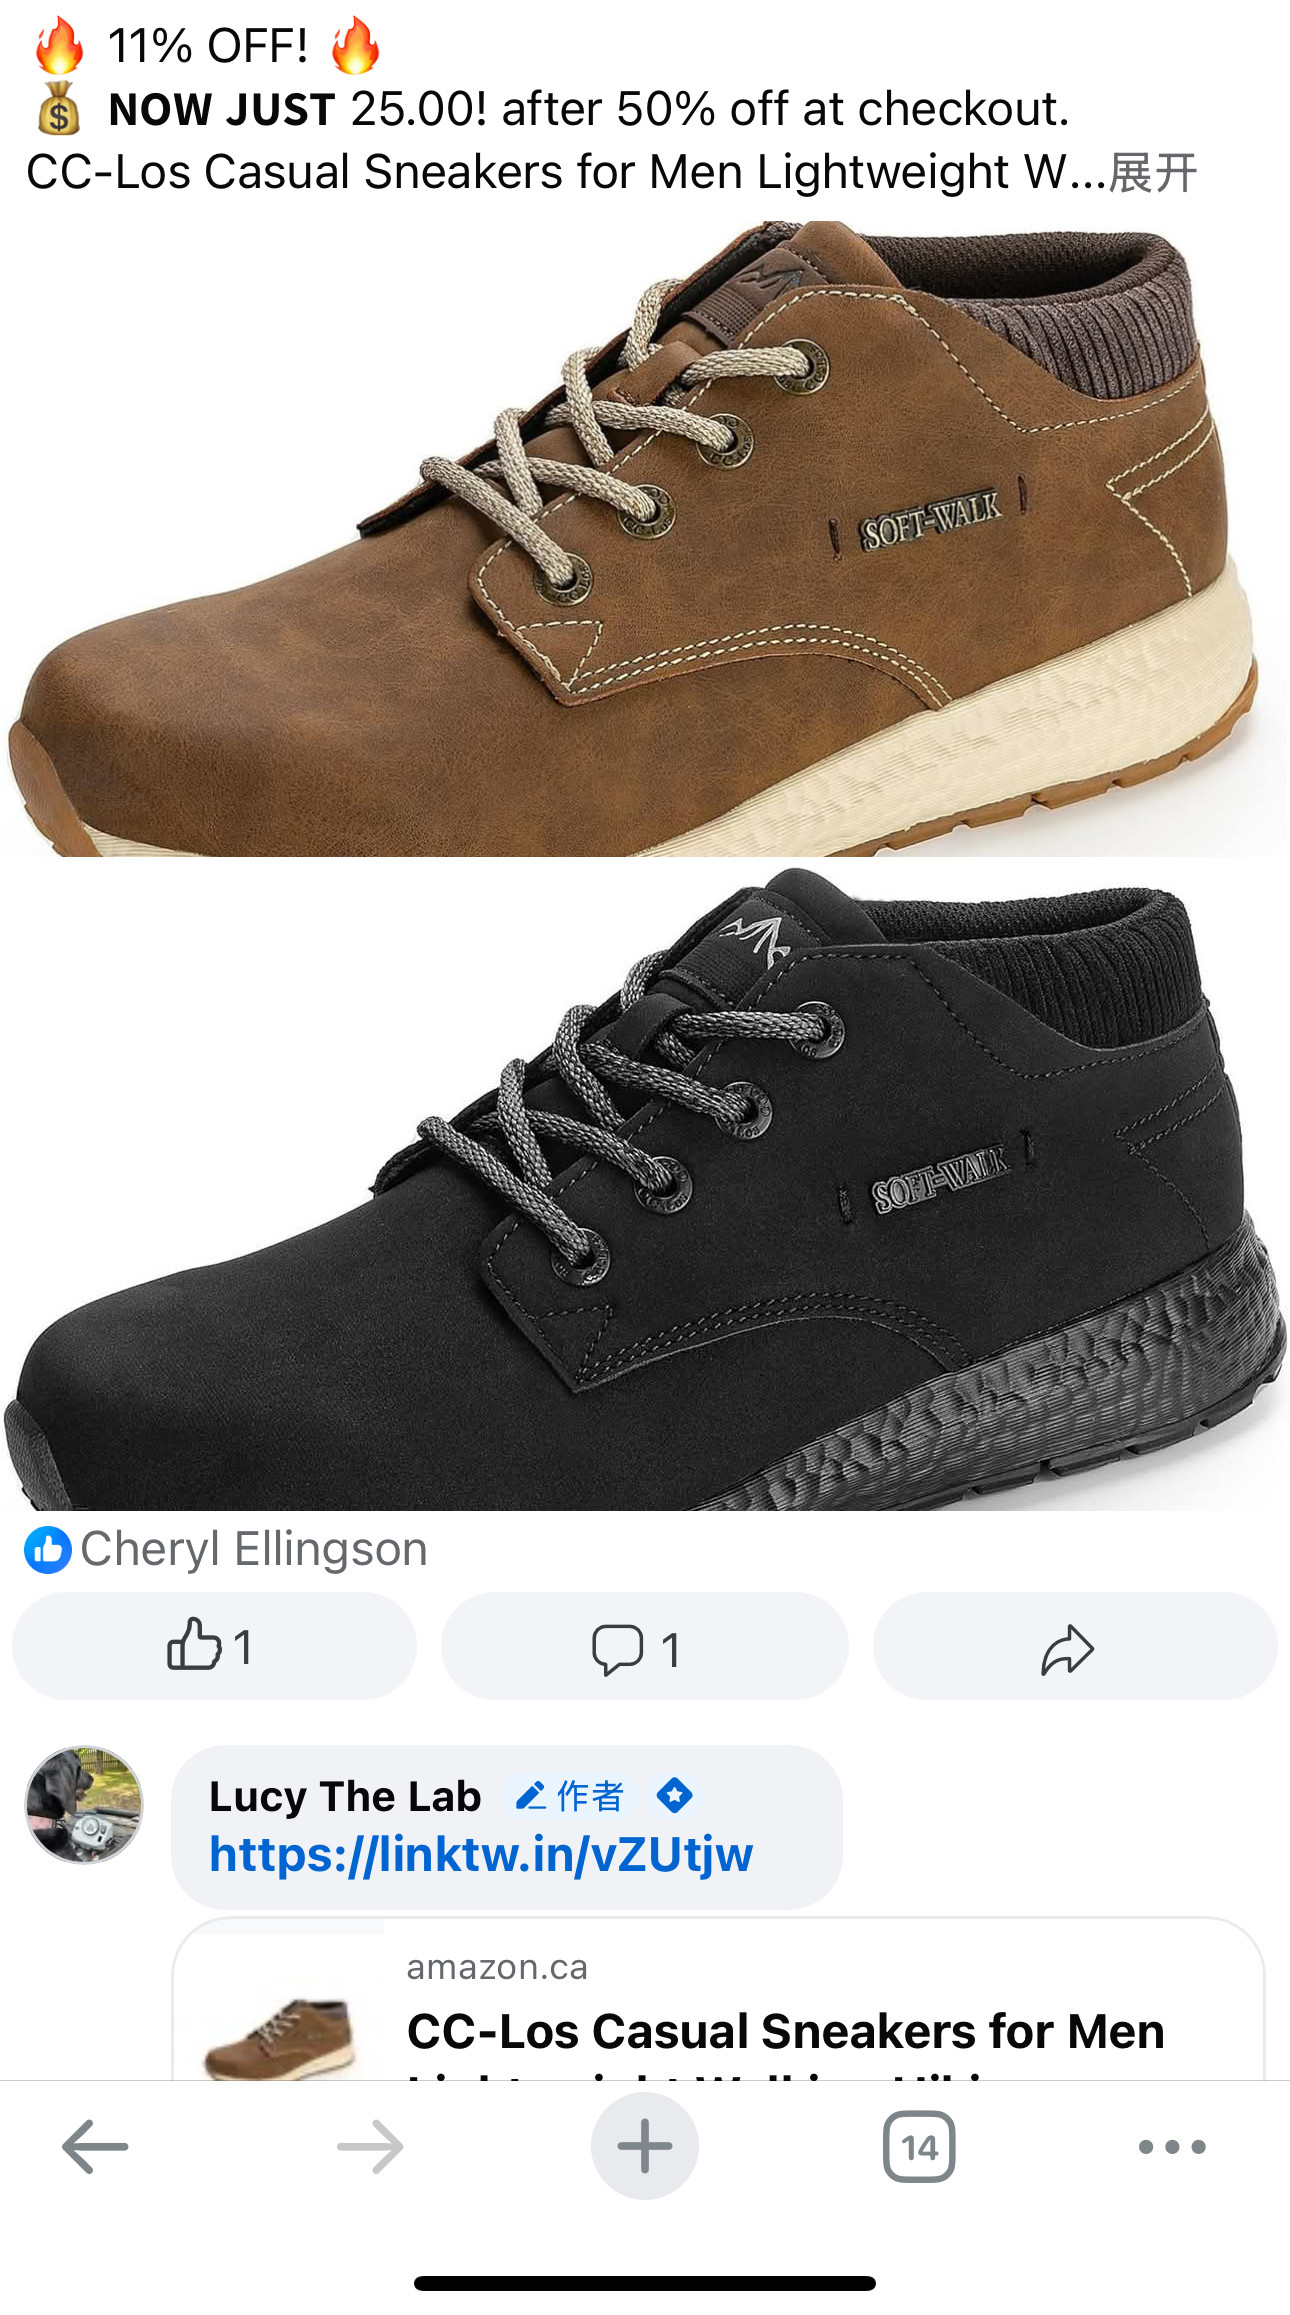View the brown sneaker product image
The width and height of the screenshot is (1290, 2315).
[x=645, y=539]
